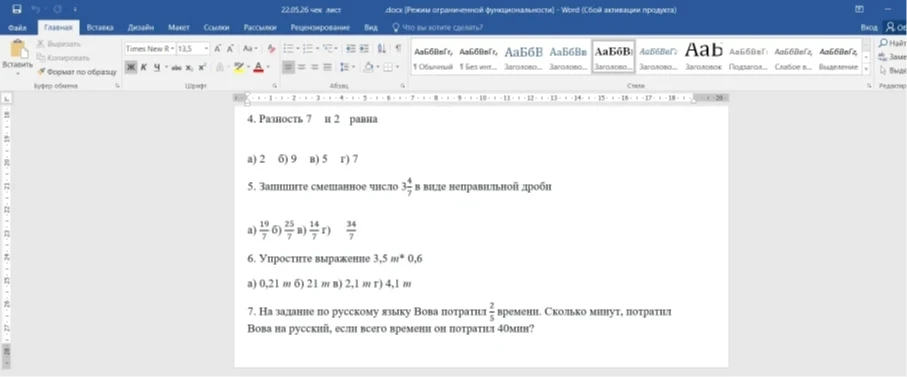The height and width of the screenshot is (377, 907).
Task: Click shading paint bucket icon
Action: point(368,68)
